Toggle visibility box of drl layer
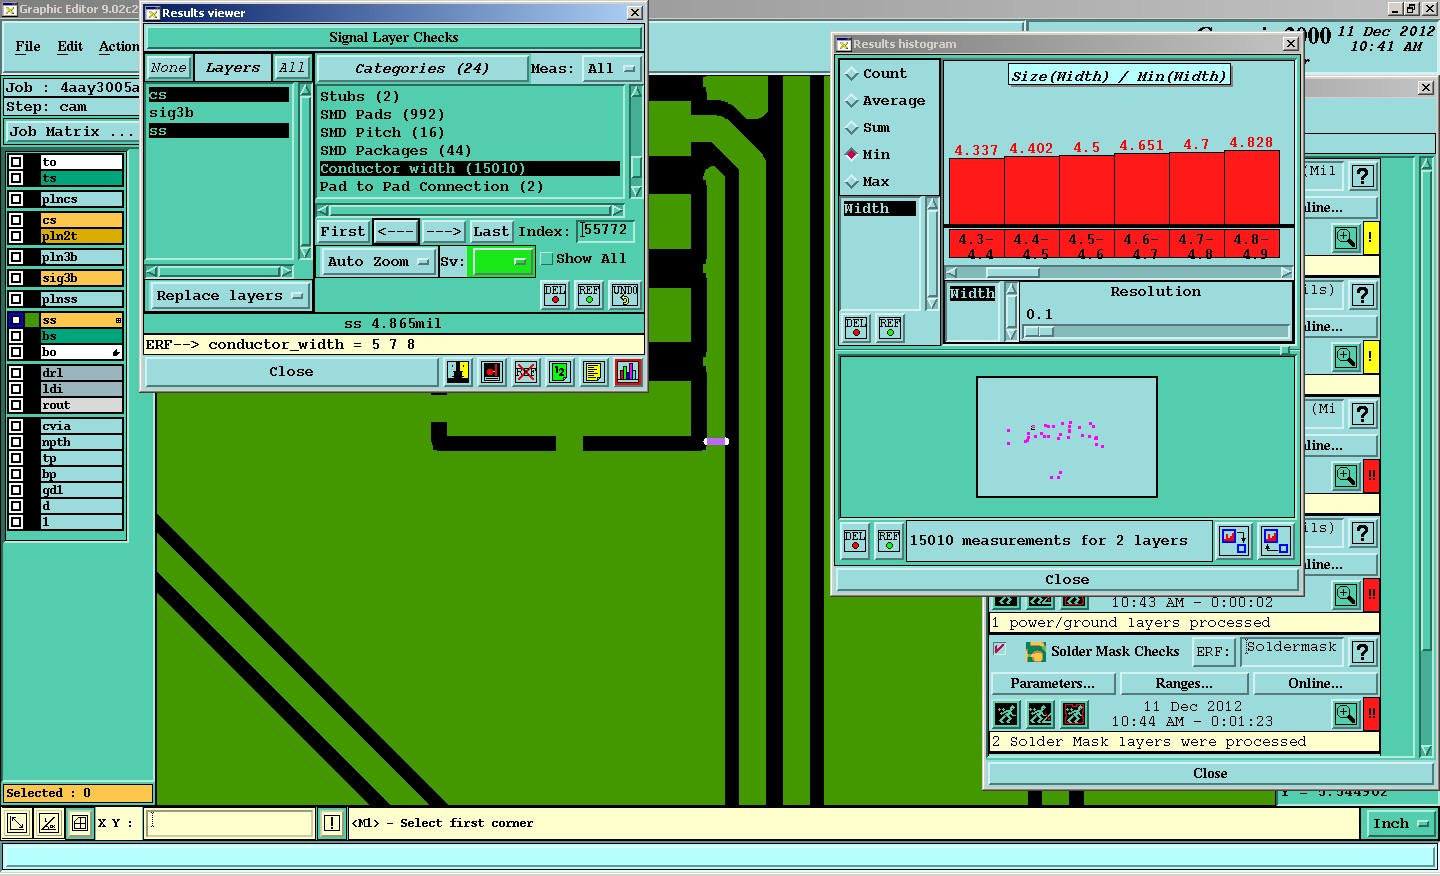Viewport: 1440px width, 876px height. pos(16,373)
